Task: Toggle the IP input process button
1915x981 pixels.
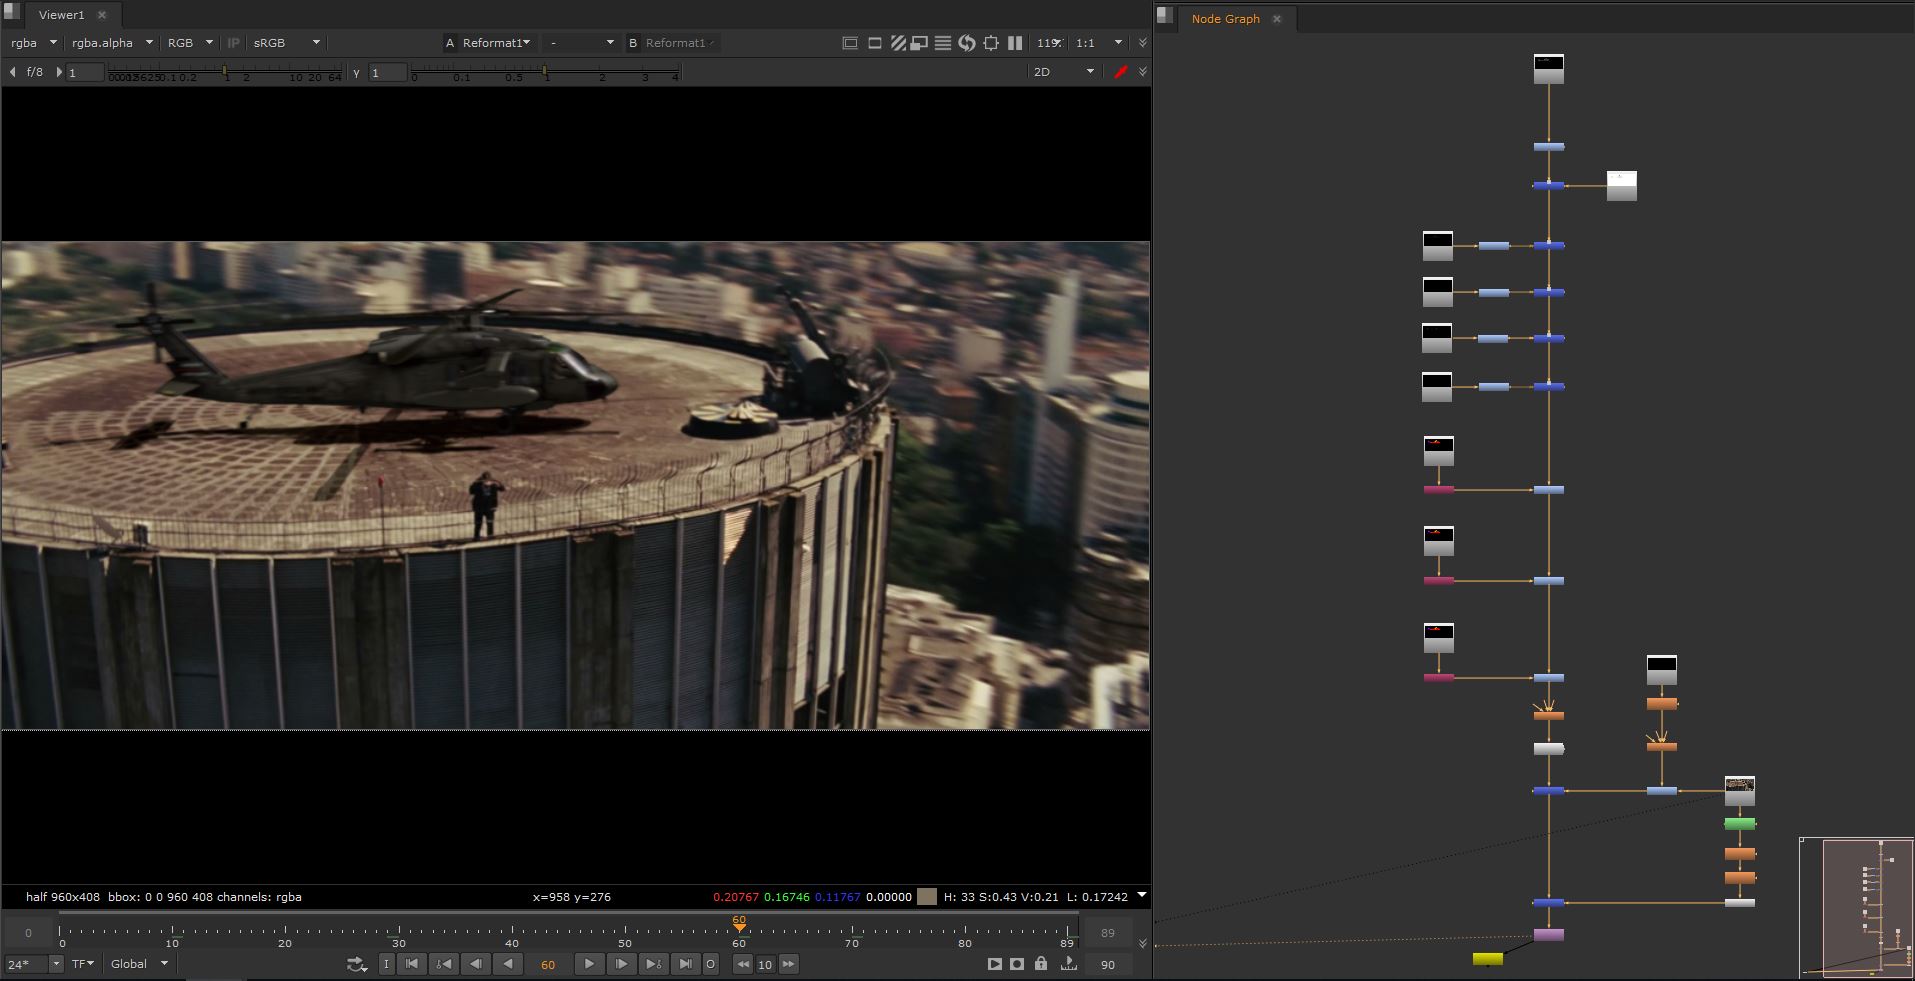Action: 233,43
